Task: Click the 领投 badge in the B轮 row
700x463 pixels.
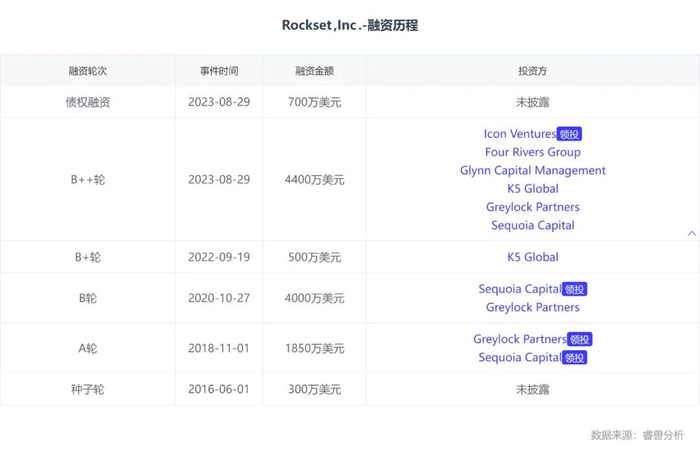Action: pos(574,289)
